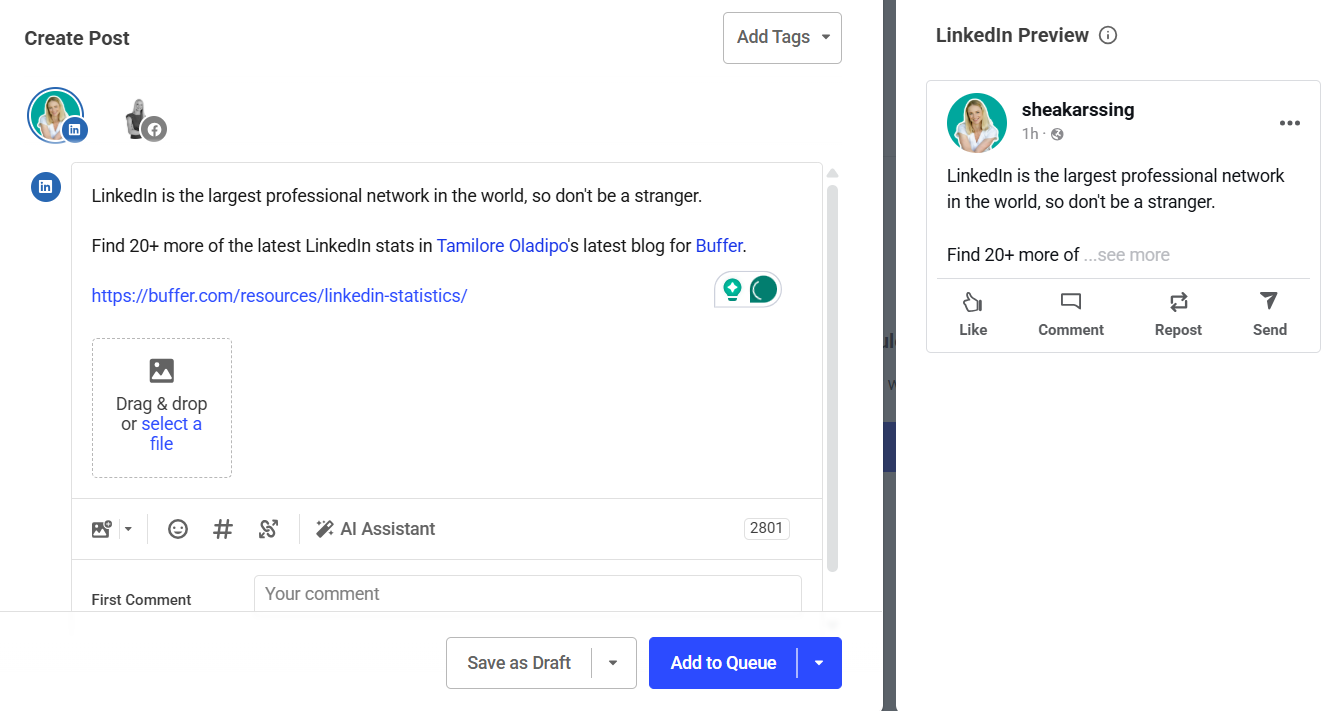
Task: Open the emoji picker
Action: coord(178,528)
